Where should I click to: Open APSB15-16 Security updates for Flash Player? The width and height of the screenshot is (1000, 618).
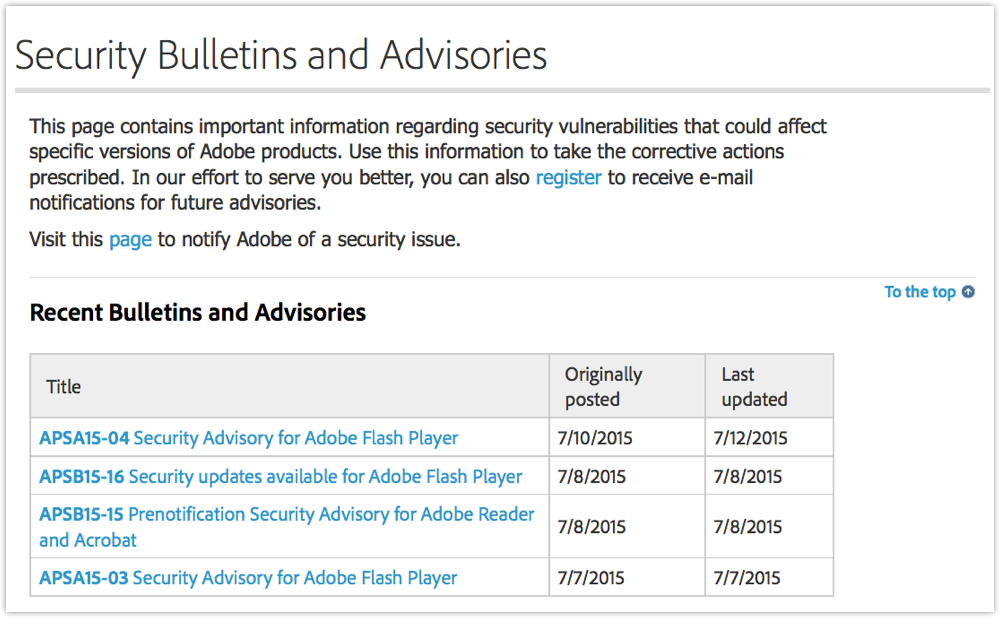tap(281, 476)
